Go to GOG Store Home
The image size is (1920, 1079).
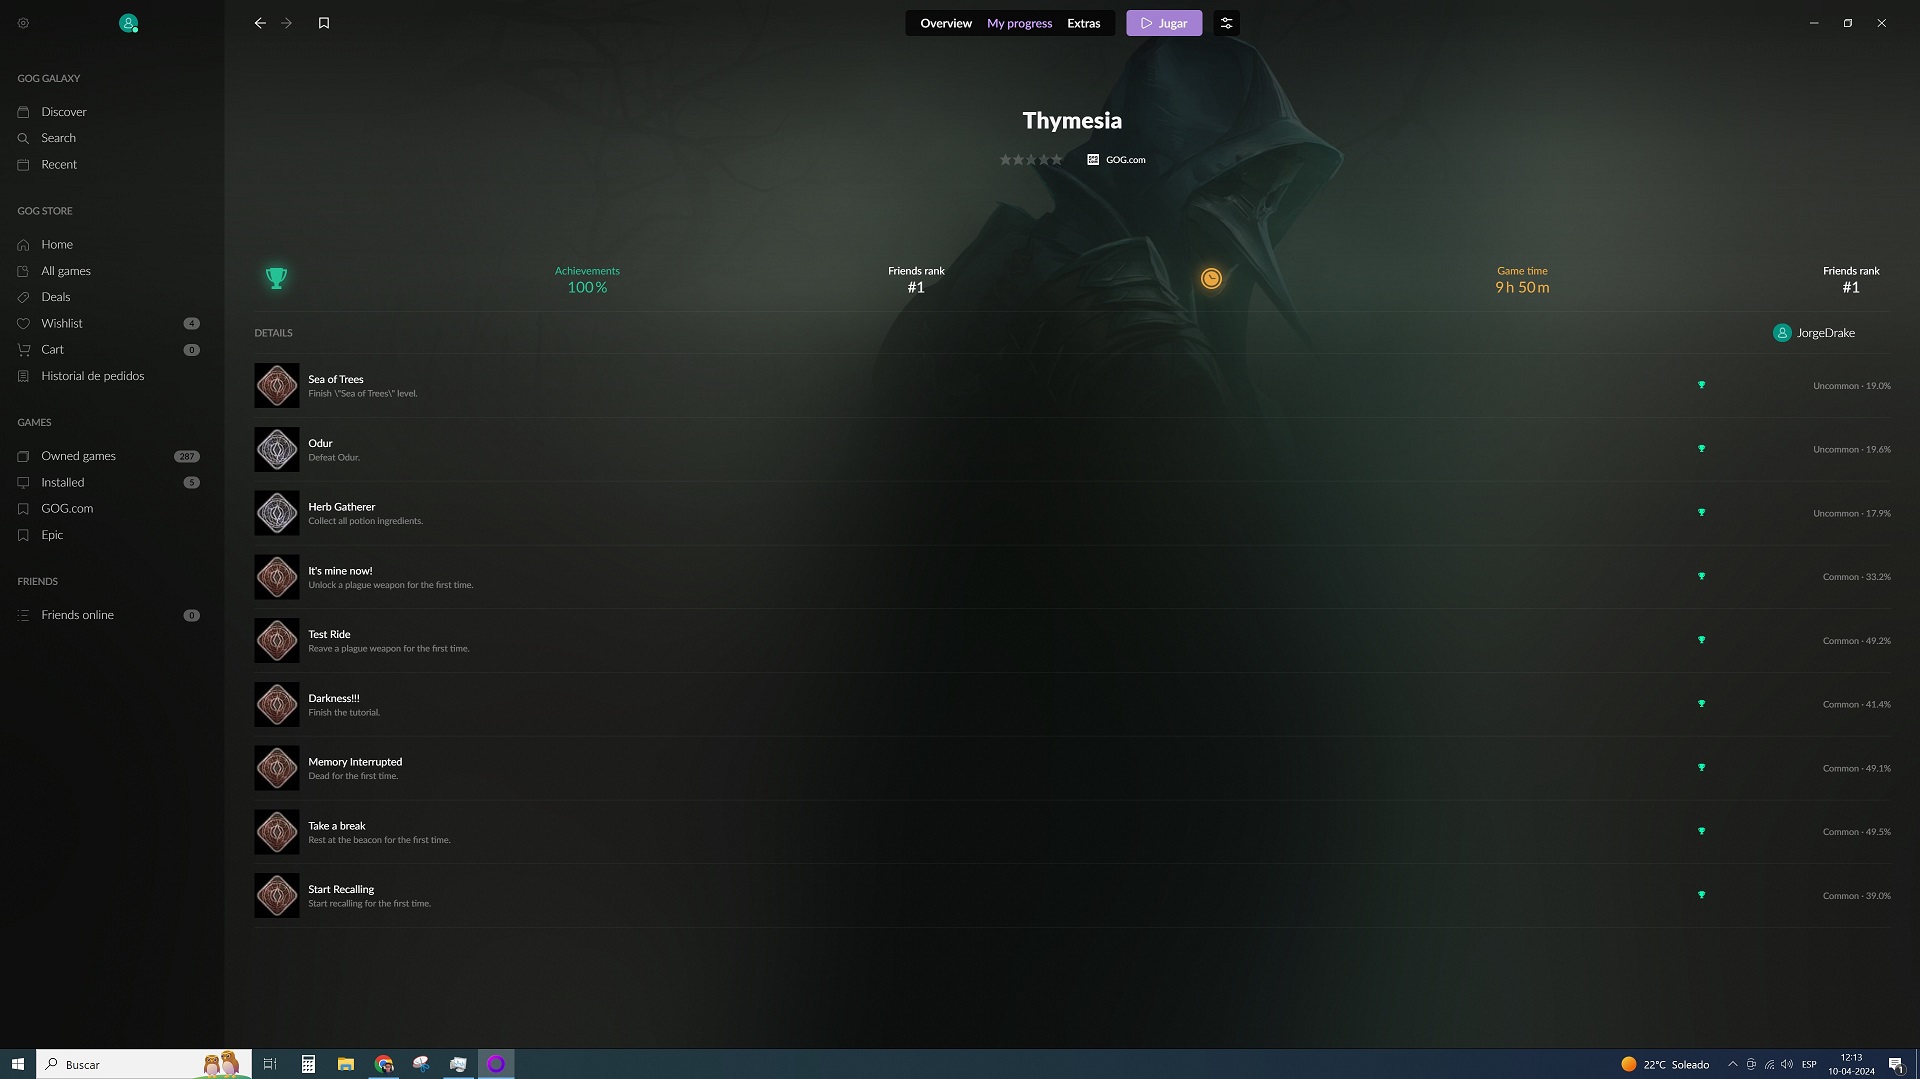coord(57,244)
